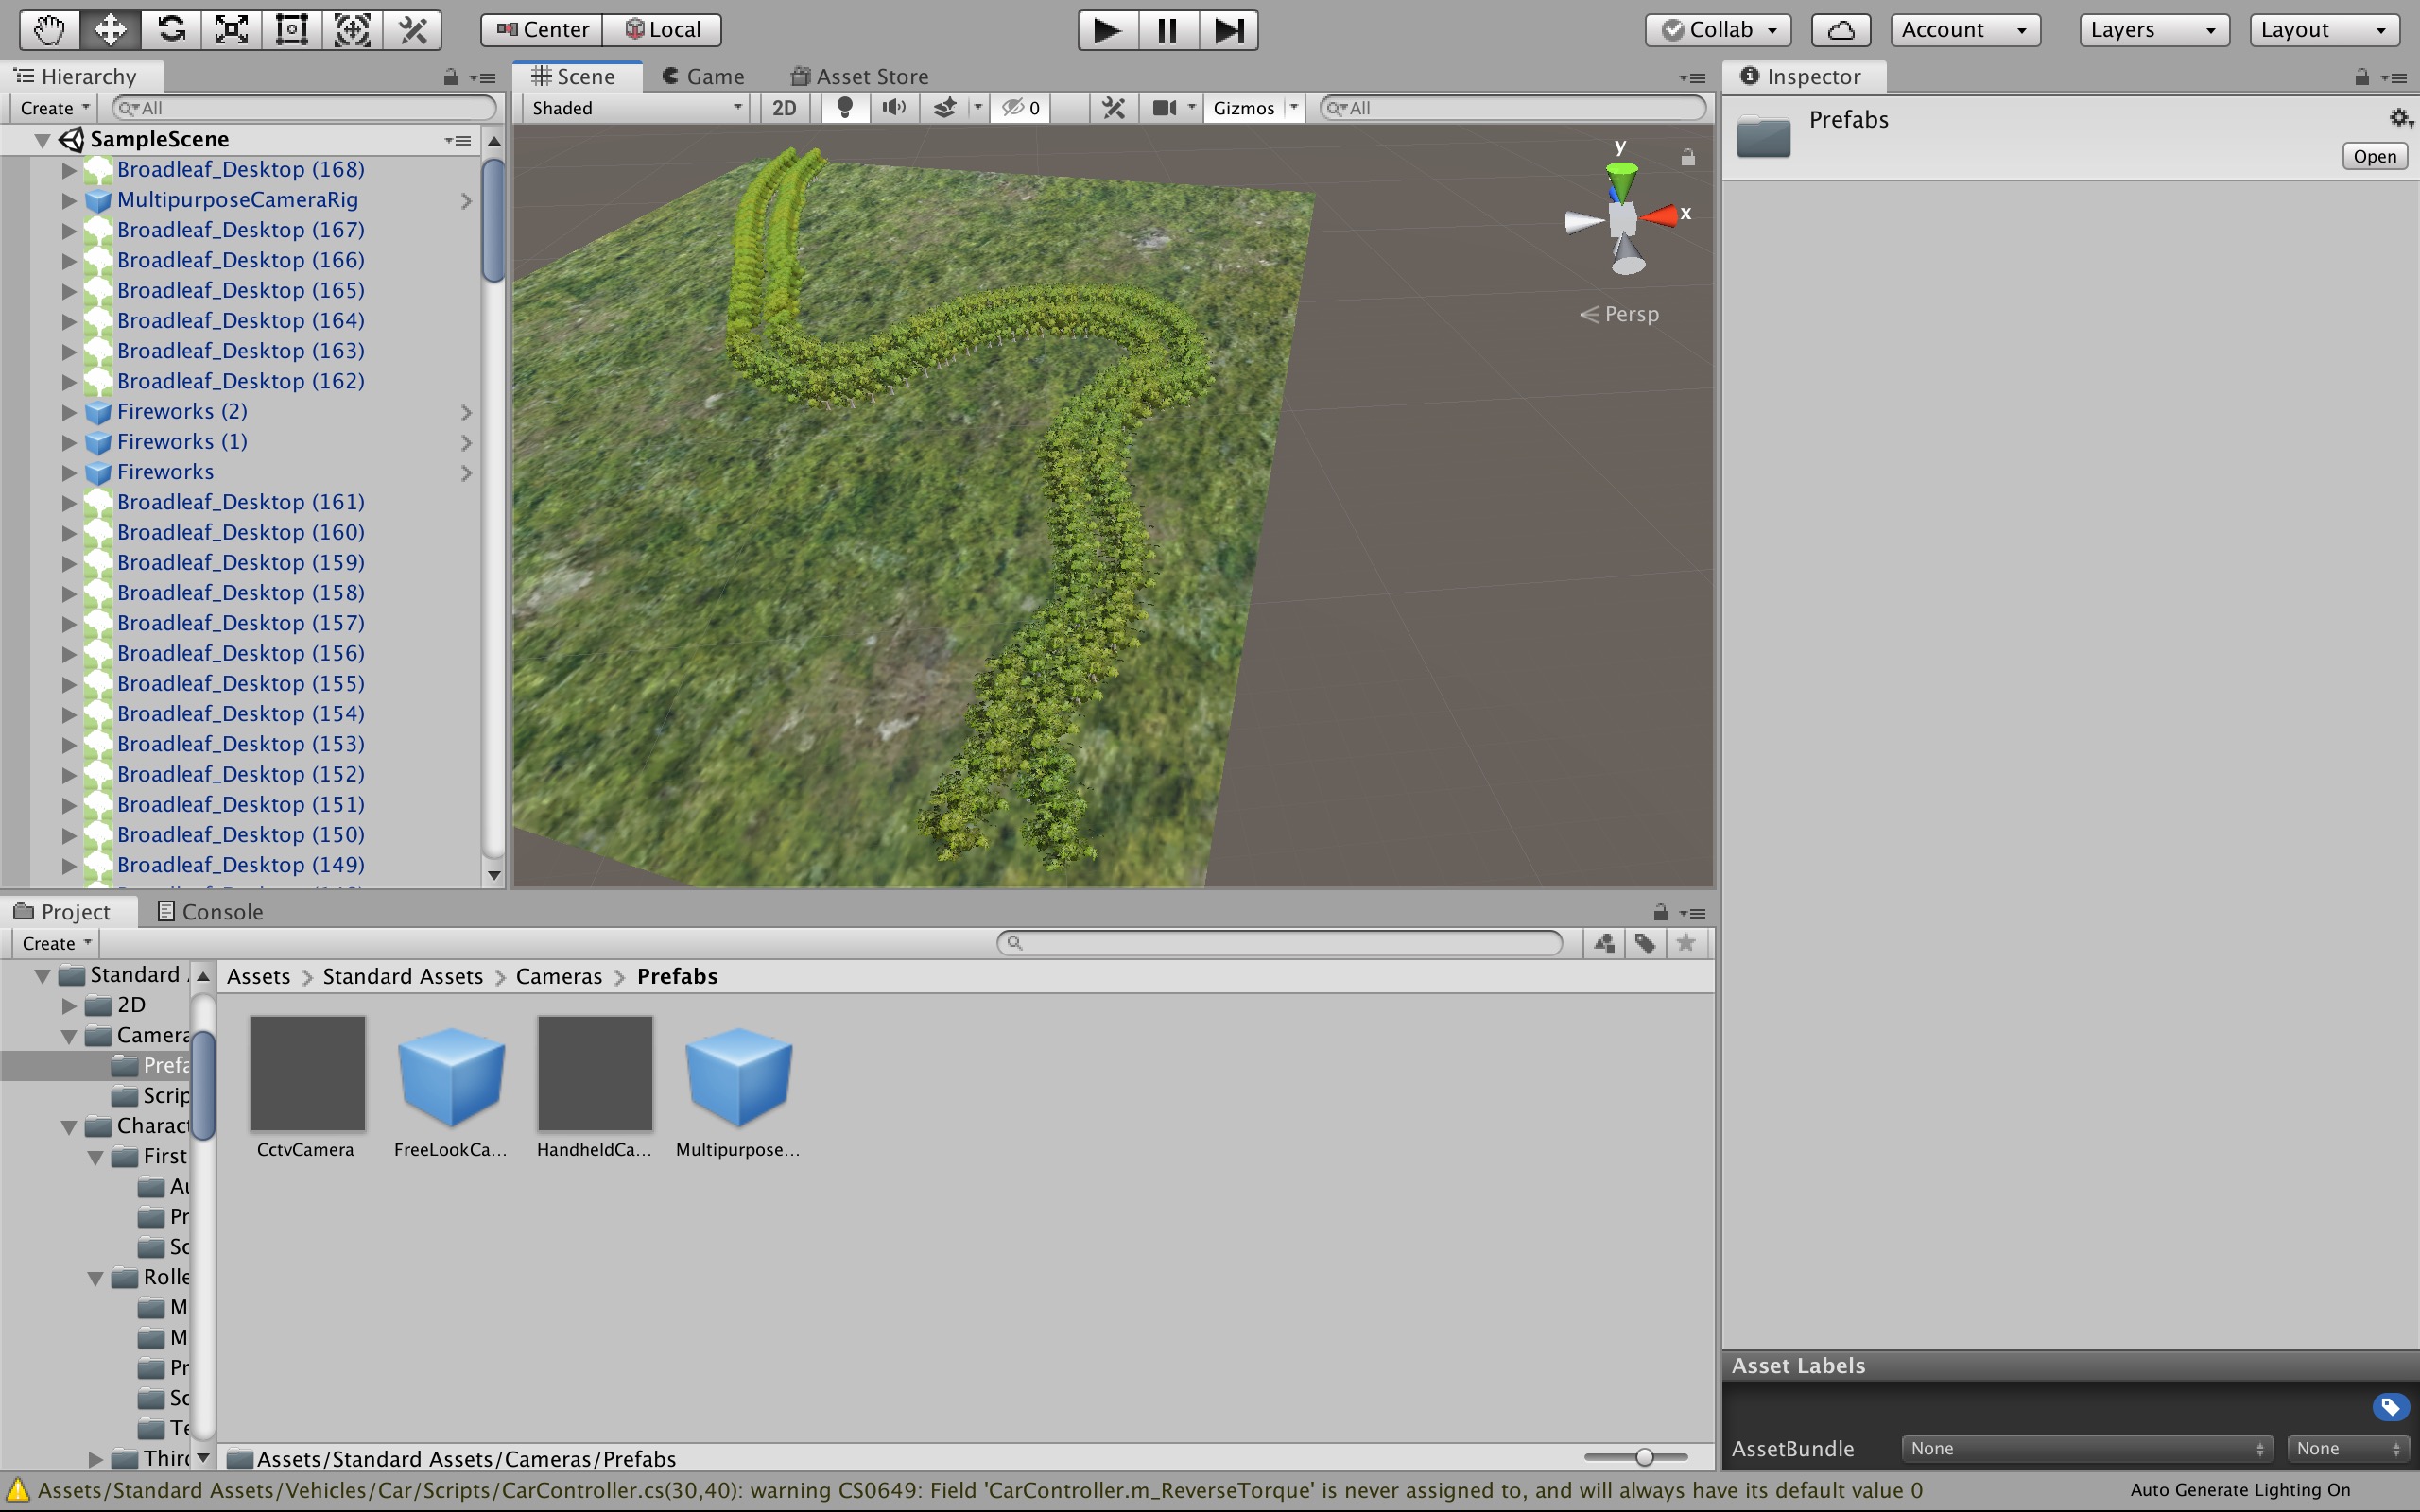Select the Rotate tool
The height and width of the screenshot is (1512, 2420).
tap(171, 29)
